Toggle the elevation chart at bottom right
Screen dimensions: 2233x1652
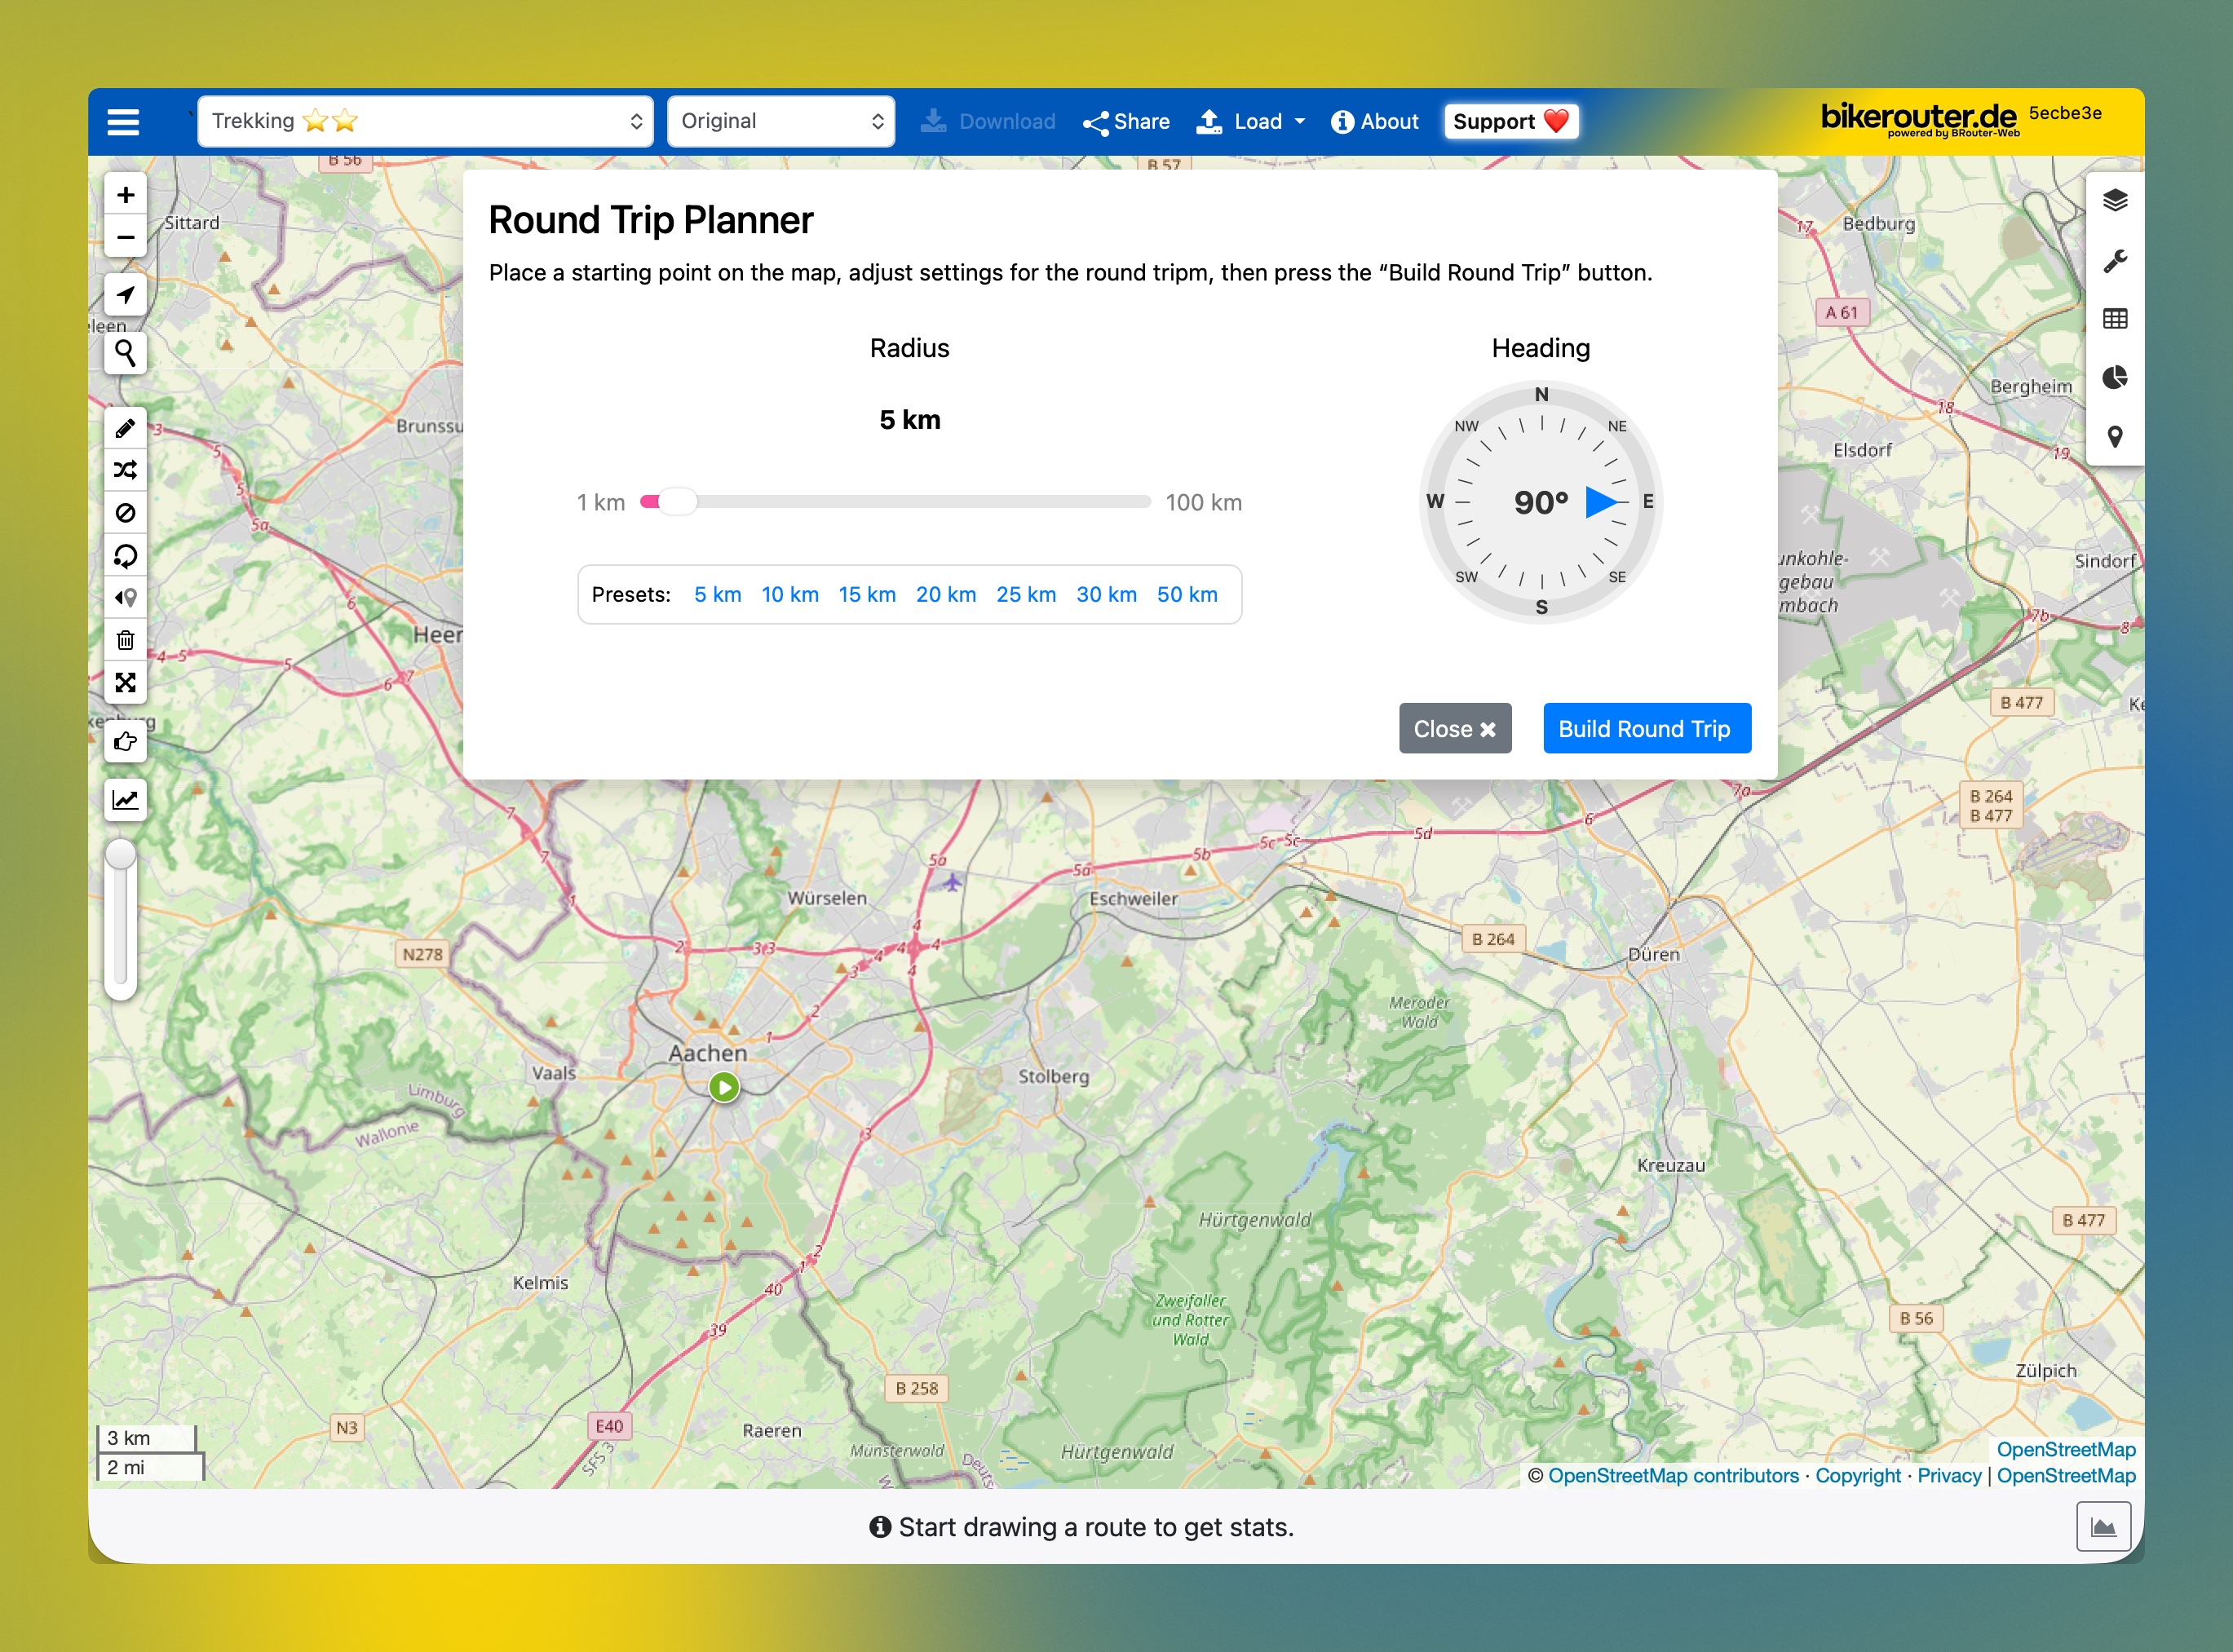tap(2103, 1527)
